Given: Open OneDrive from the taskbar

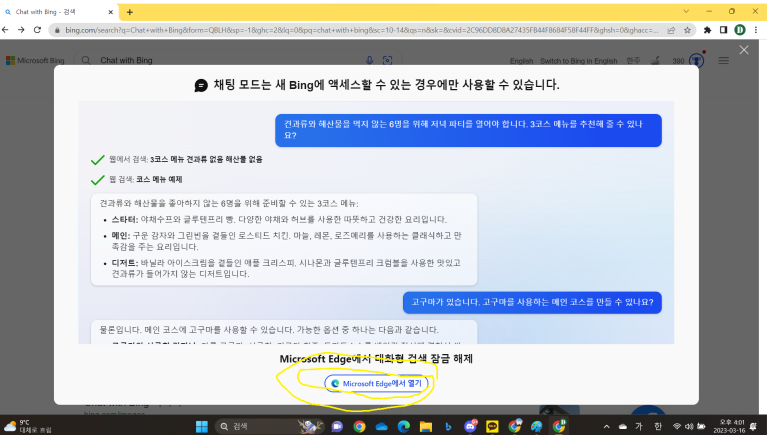Looking at the screenshot, I should [x=382, y=426].
